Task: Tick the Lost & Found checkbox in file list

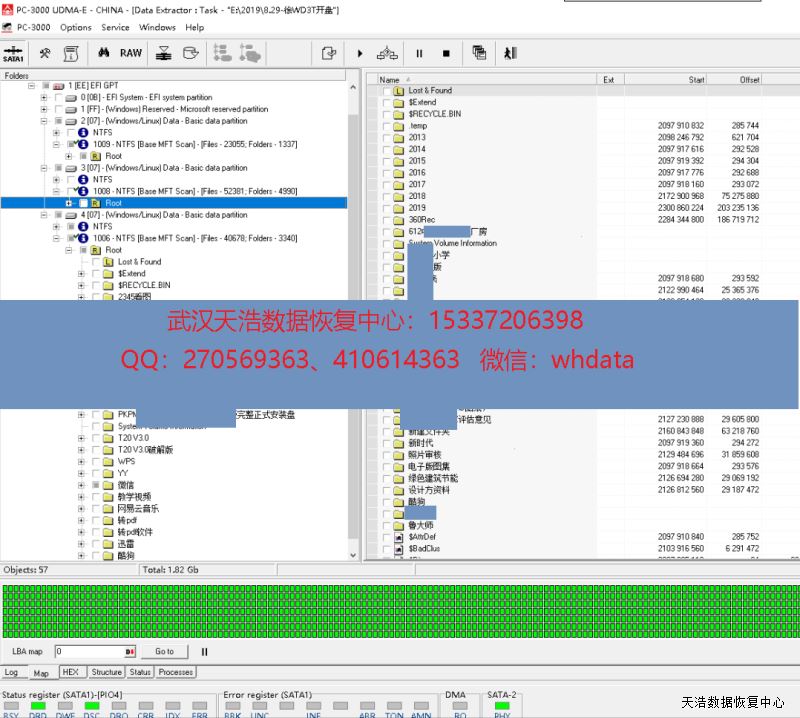Action: click(386, 91)
